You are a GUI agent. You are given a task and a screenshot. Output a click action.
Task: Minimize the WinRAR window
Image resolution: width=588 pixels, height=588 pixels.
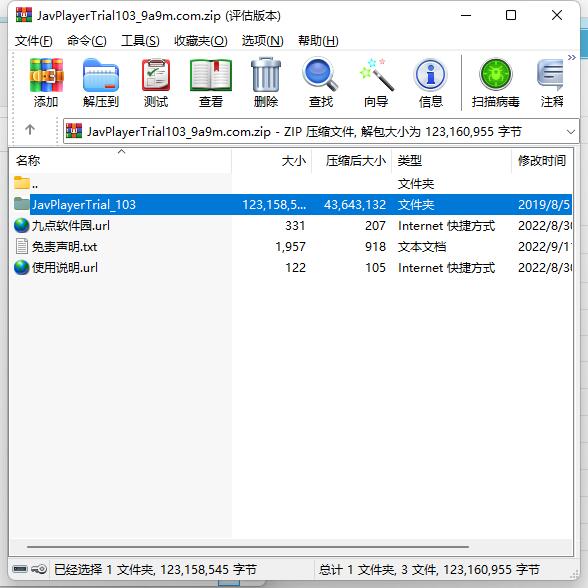pos(466,15)
